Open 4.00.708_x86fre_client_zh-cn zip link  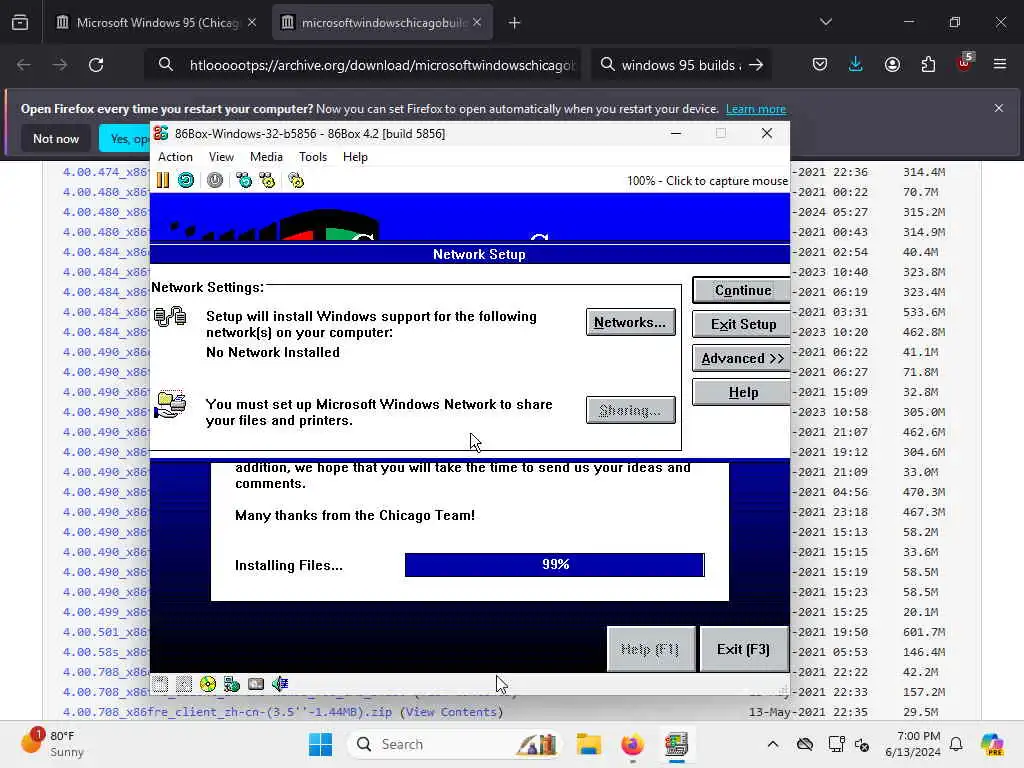[x=227, y=712]
